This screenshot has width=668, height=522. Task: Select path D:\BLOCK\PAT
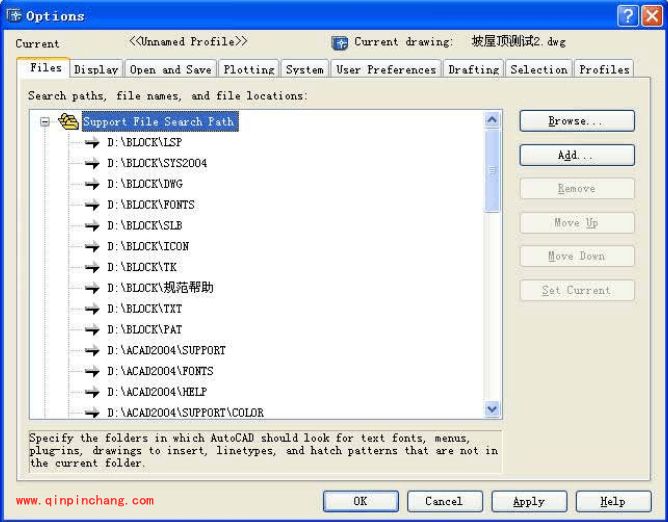pyautogui.click(x=145, y=330)
